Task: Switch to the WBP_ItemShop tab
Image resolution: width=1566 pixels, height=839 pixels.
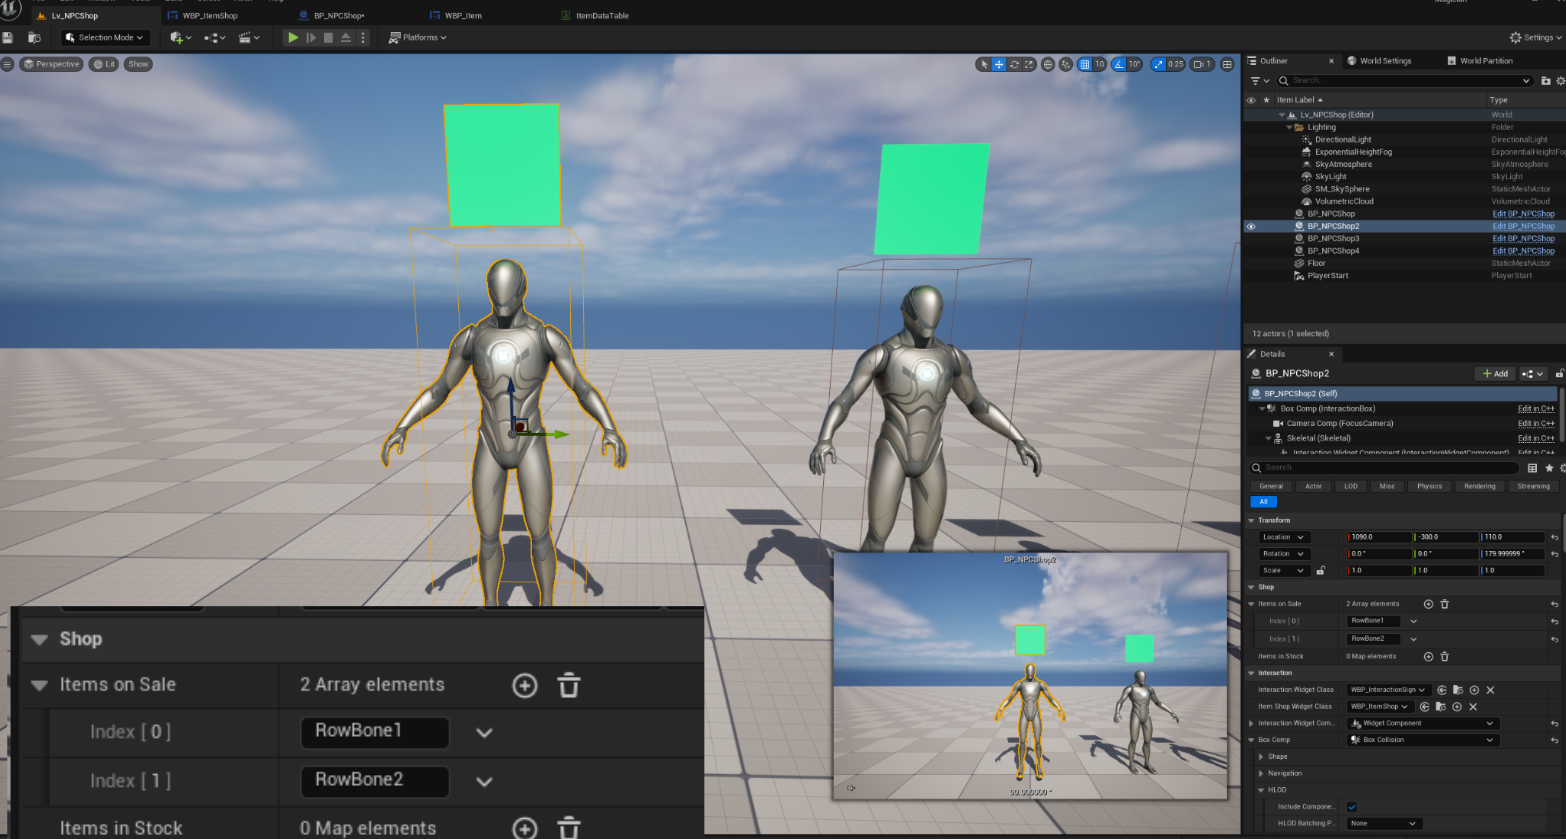Action: point(210,16)
